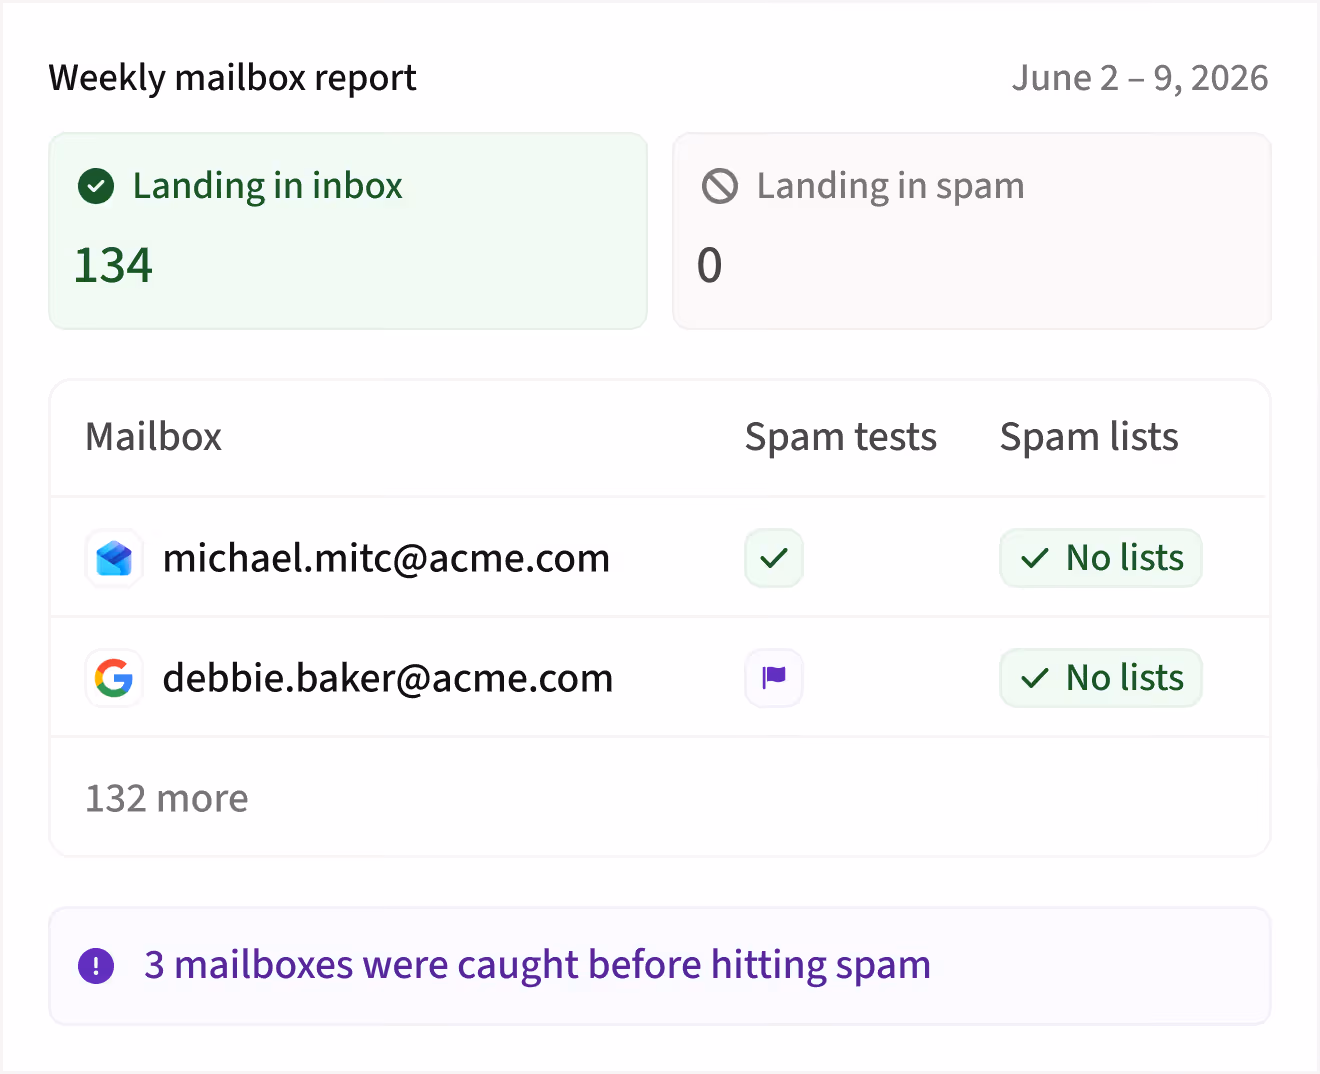Click the purple flag icon for debbie.baker@acme.com
The height and width of the screenshot is (1074, 1320).
(774, 678)
